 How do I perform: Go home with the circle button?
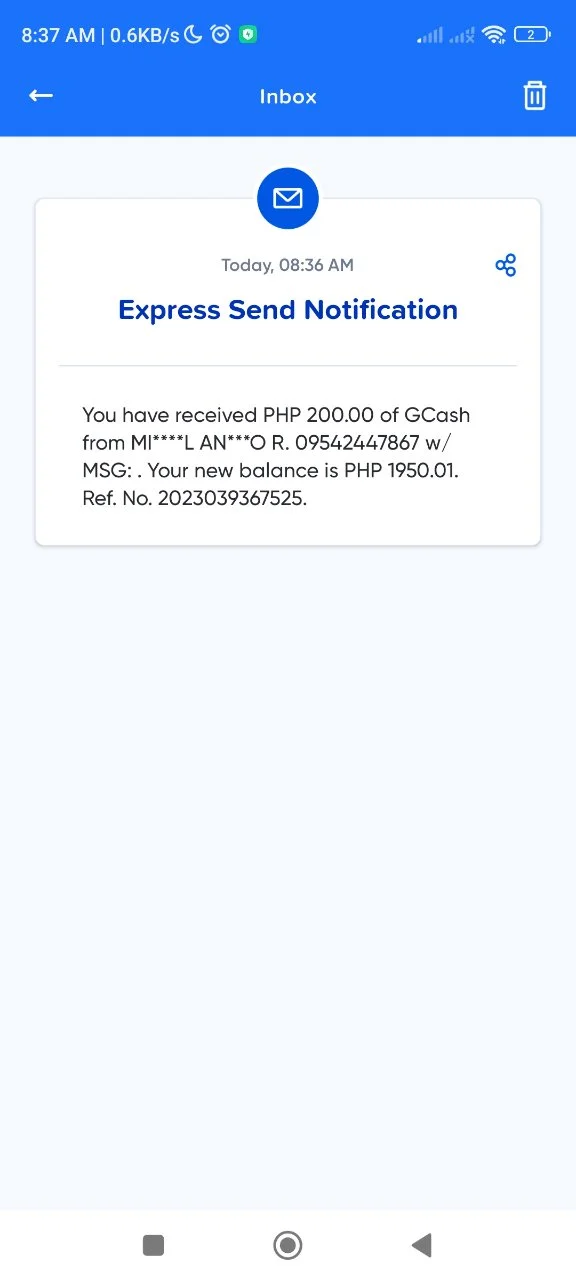(288, 1245)
